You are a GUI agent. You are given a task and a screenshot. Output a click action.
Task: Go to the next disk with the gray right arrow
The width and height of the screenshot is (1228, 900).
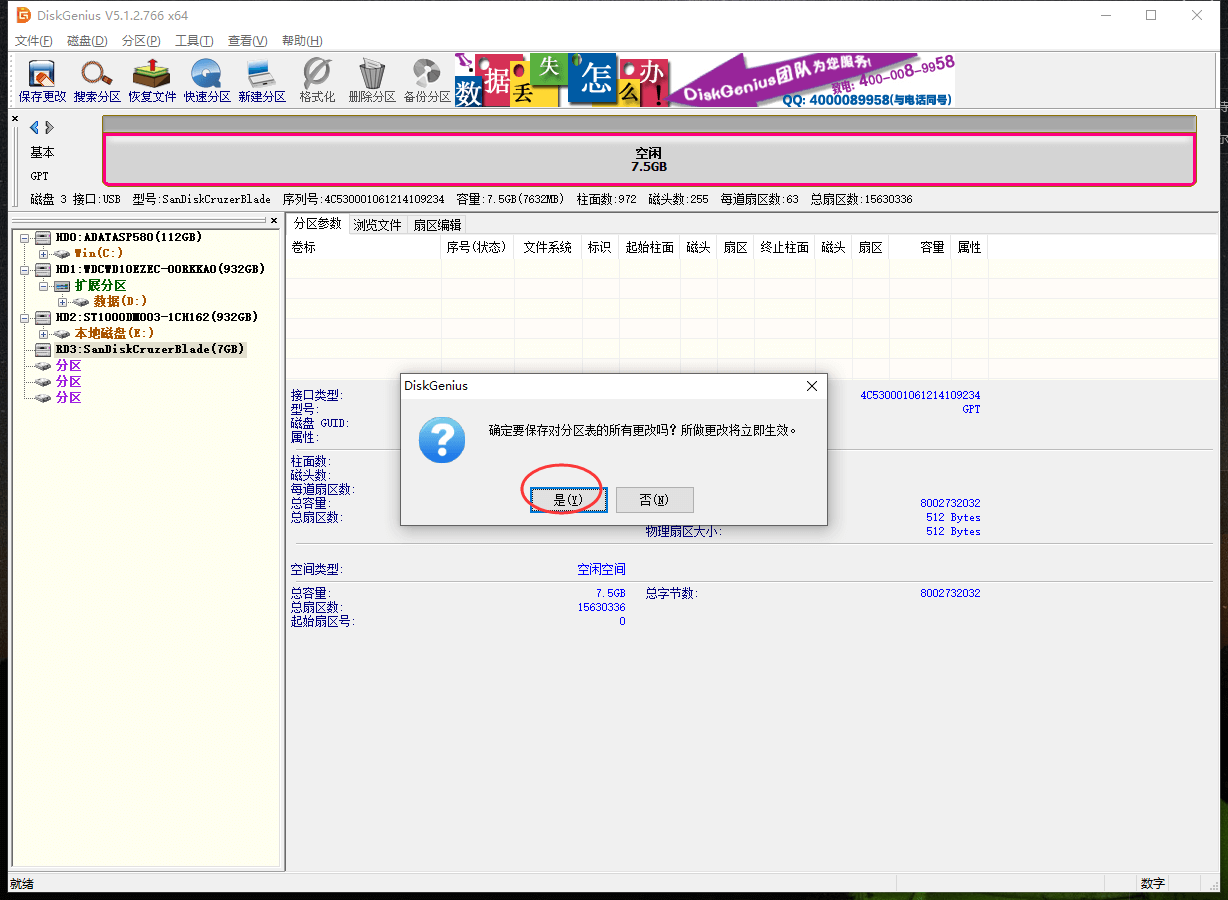(49, 127)
